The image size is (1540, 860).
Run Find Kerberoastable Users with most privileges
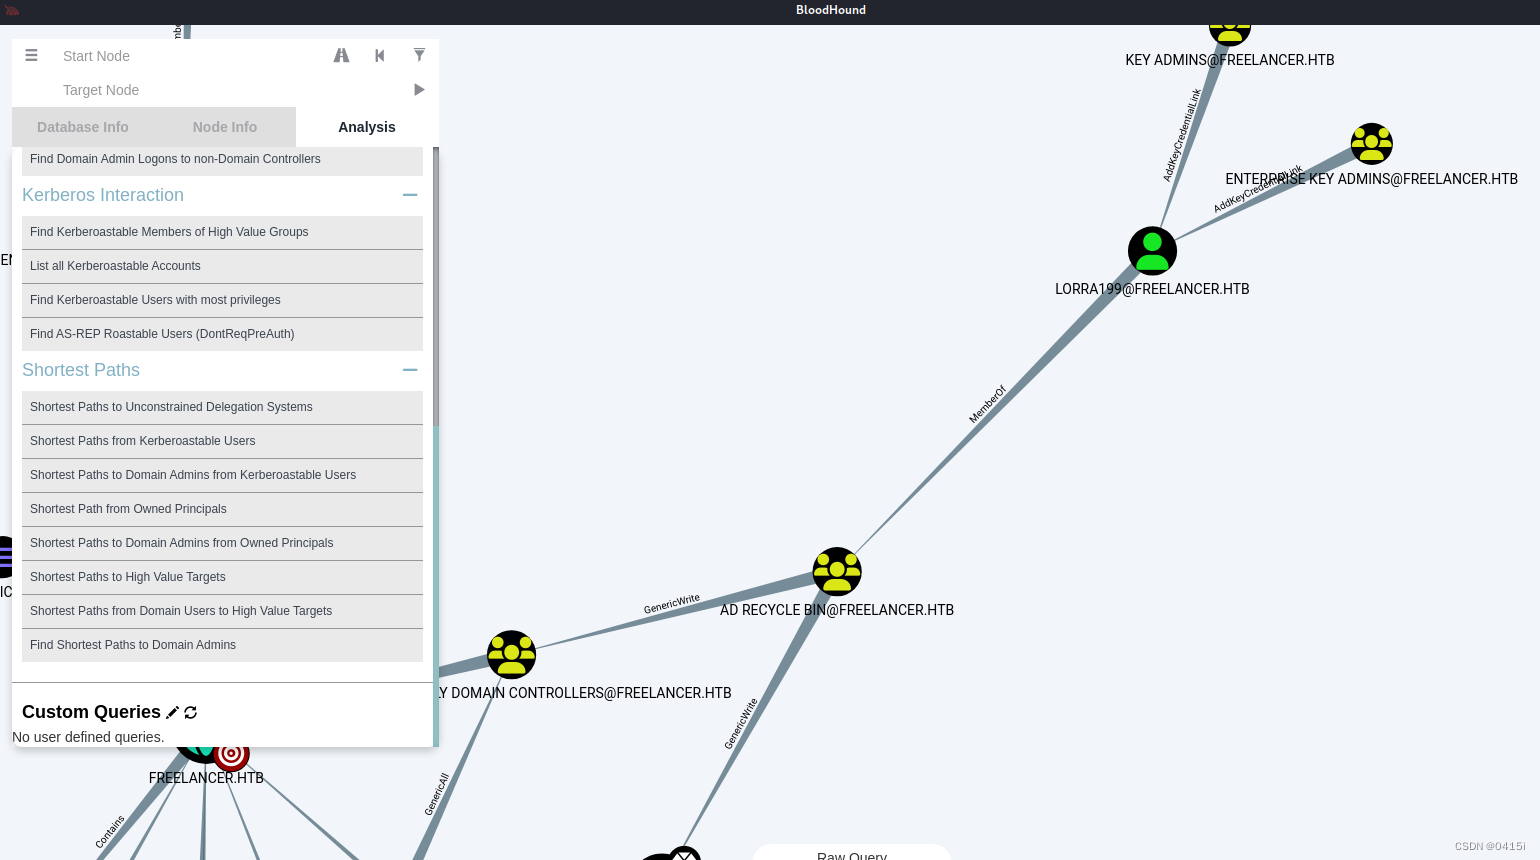222,300
